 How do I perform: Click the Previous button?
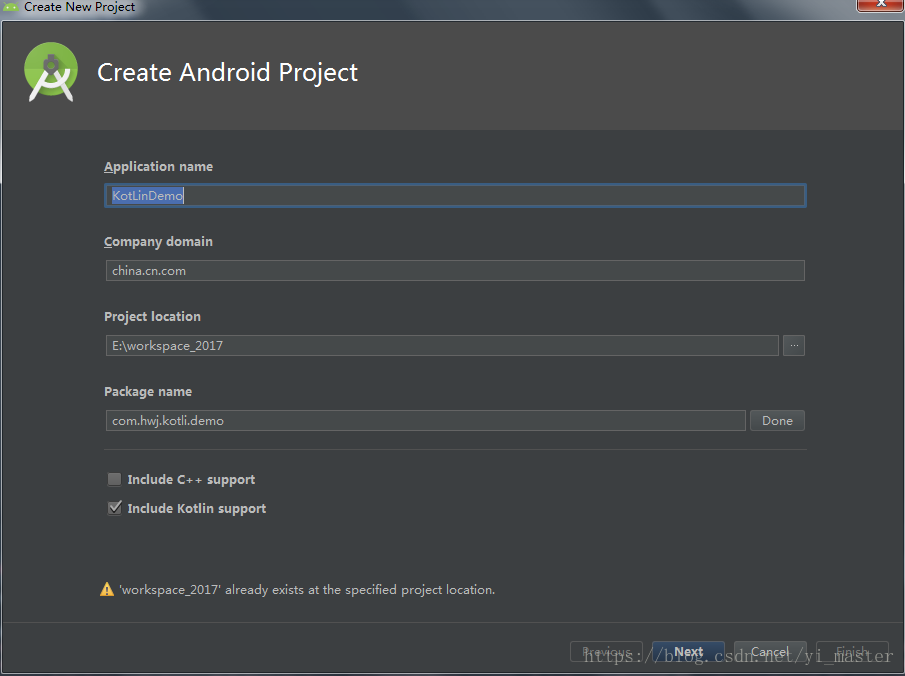point(607,652)
